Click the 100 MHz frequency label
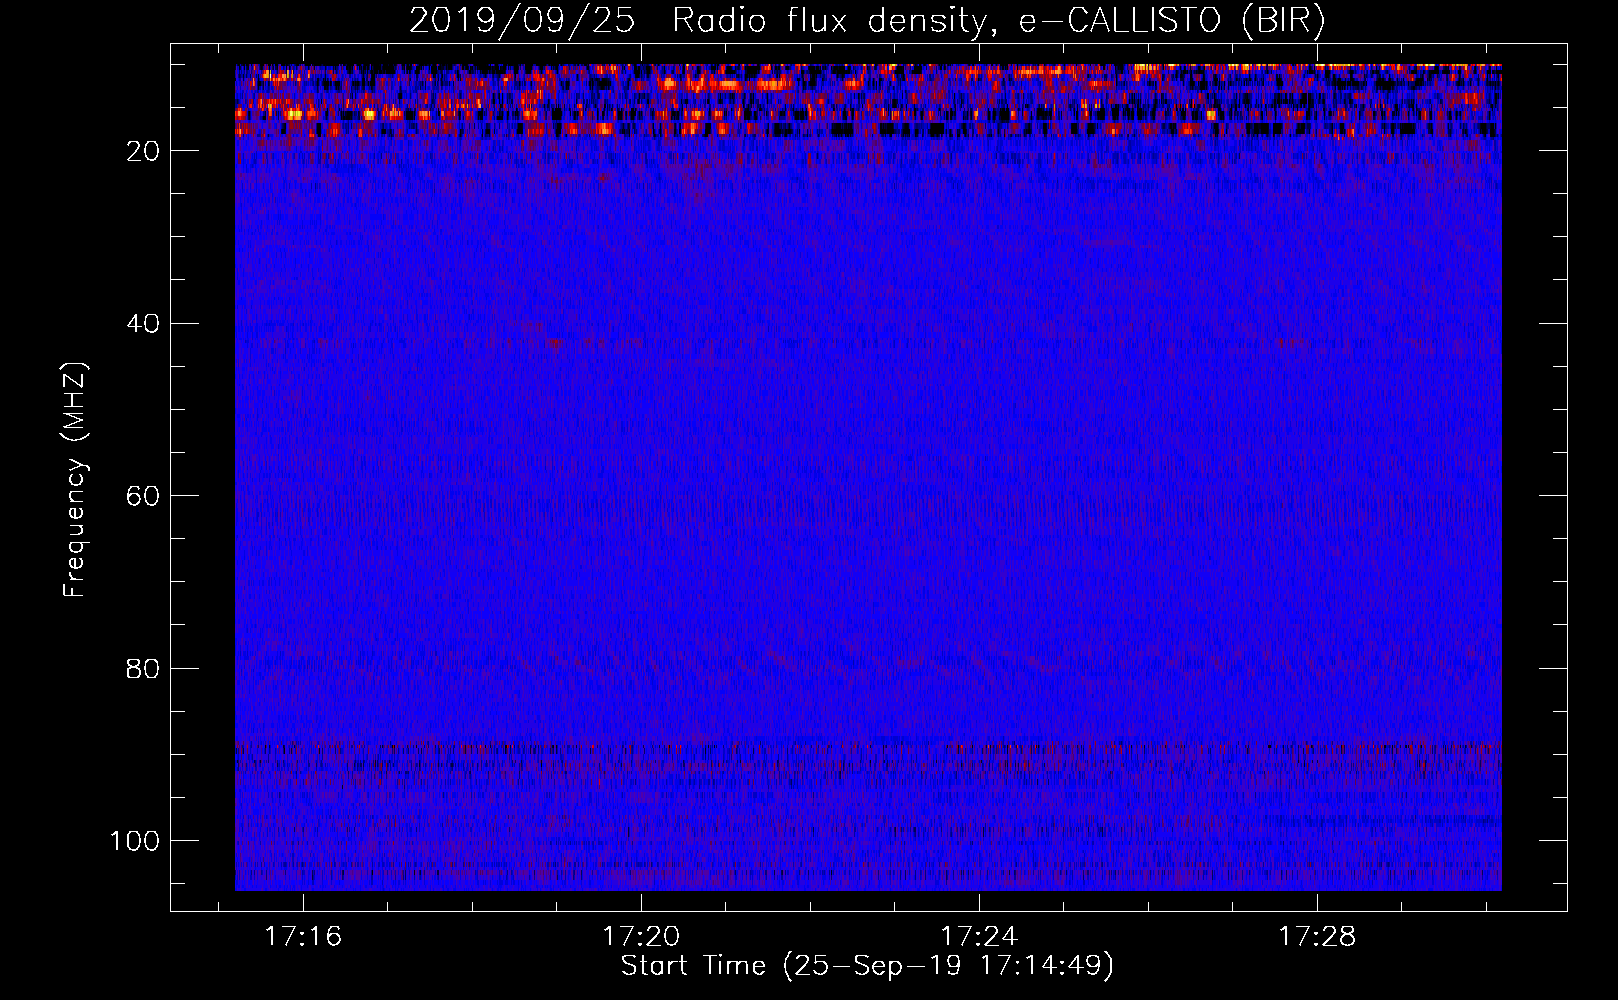This screenshot has height=1000, width=1618. pyautogui.click(x=135, y=841)
